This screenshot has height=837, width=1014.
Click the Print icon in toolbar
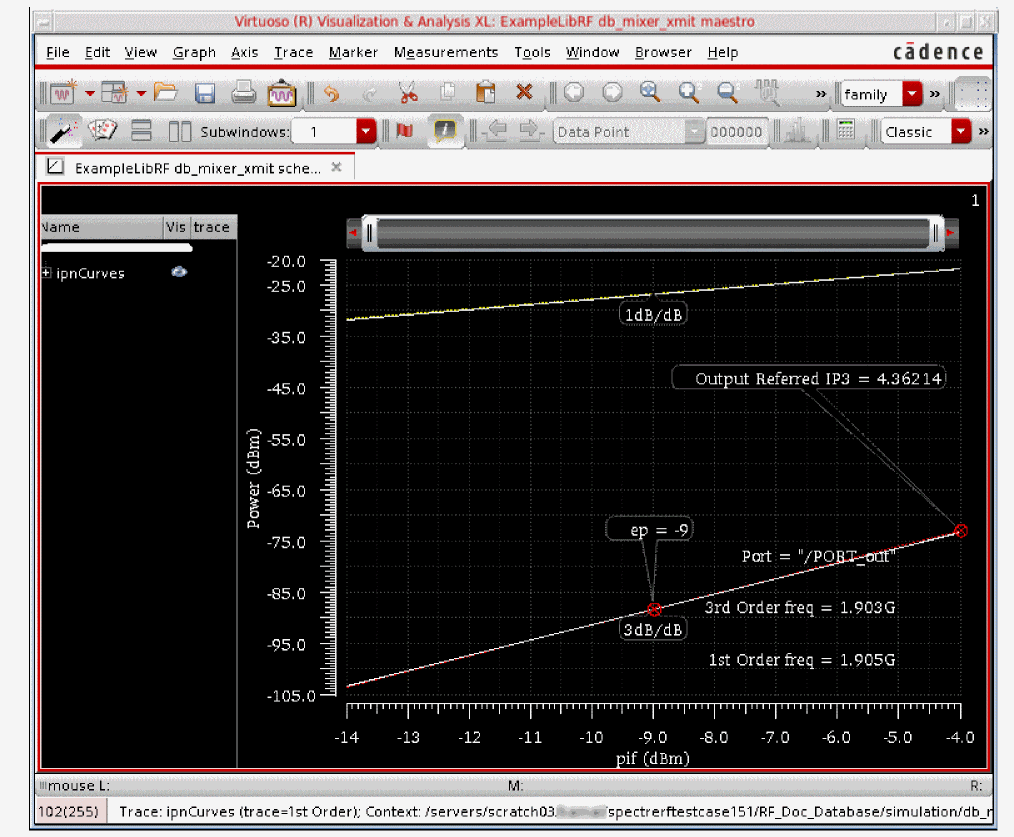(x=243, y=93)
